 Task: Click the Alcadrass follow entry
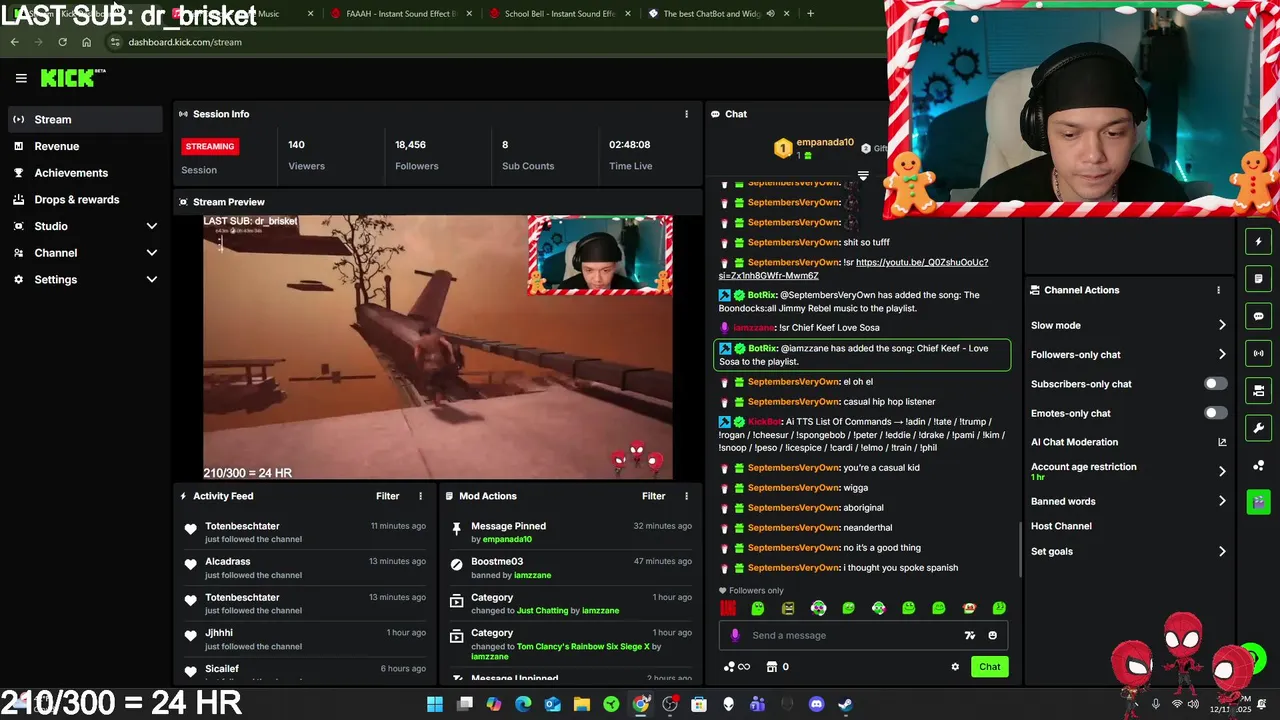coord(306,568)
